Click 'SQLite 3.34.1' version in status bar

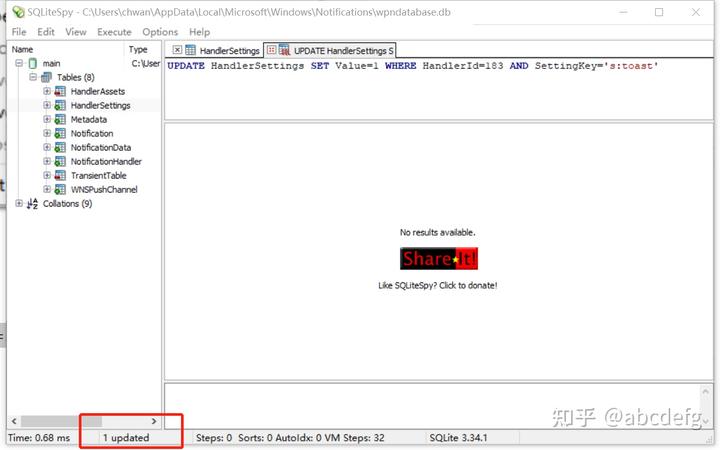(x=458, y=438)
